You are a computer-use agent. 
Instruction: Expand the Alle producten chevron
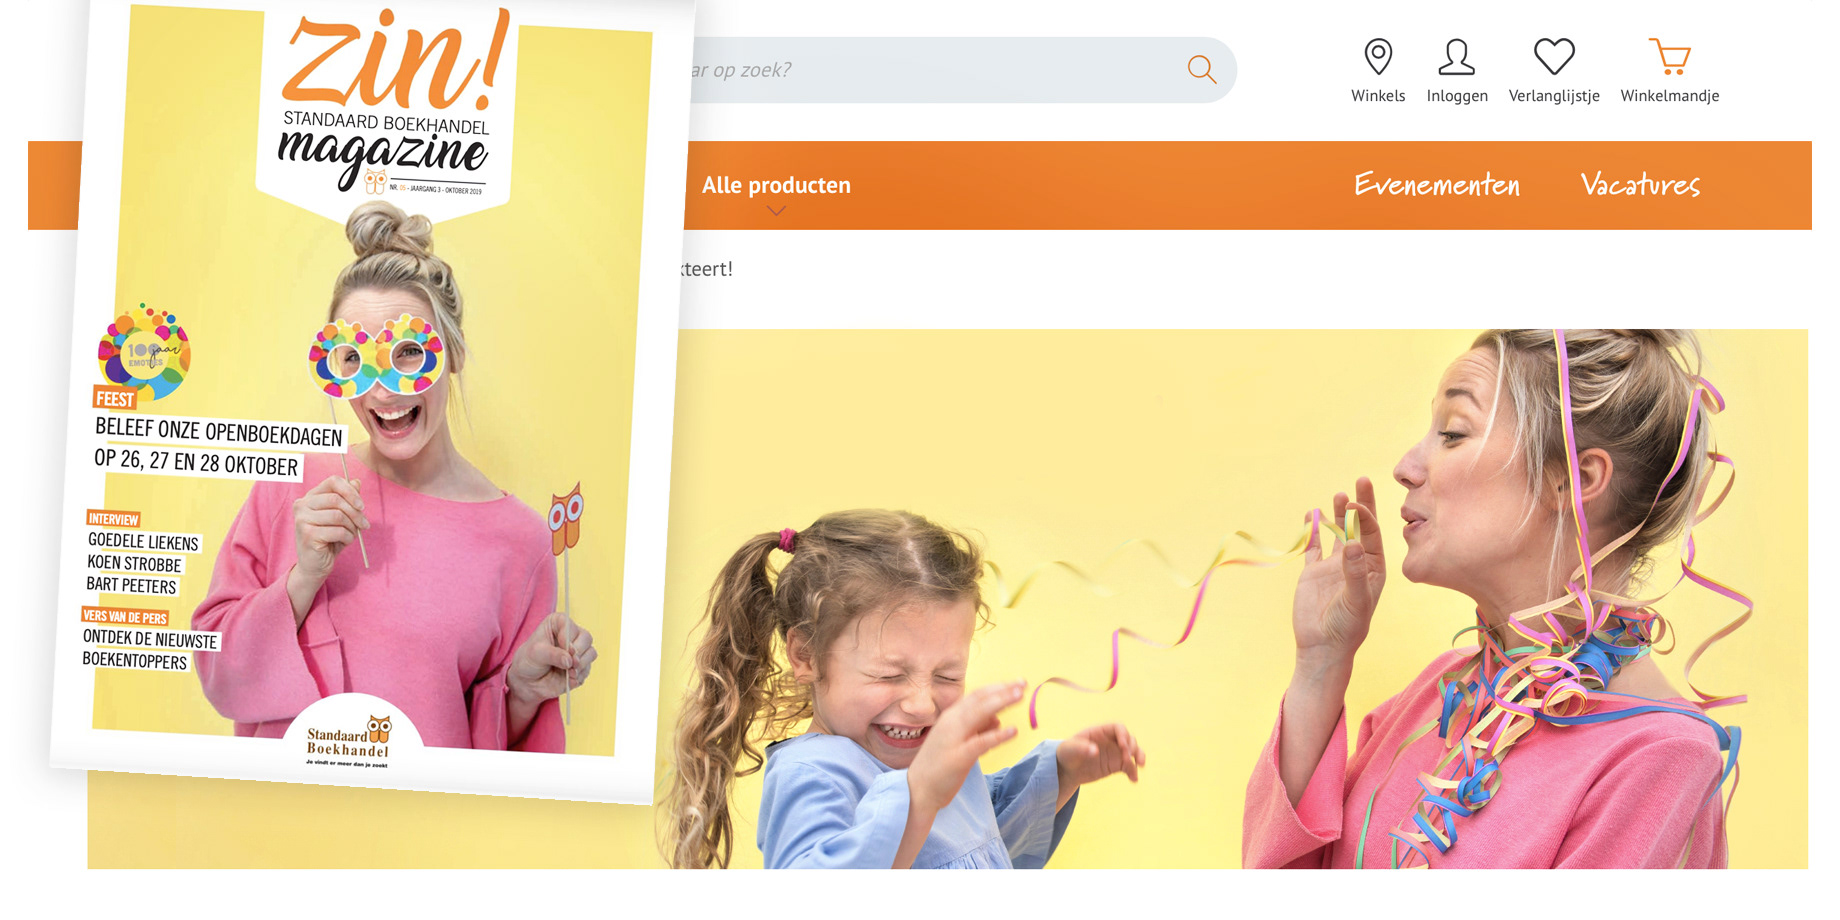776,210
